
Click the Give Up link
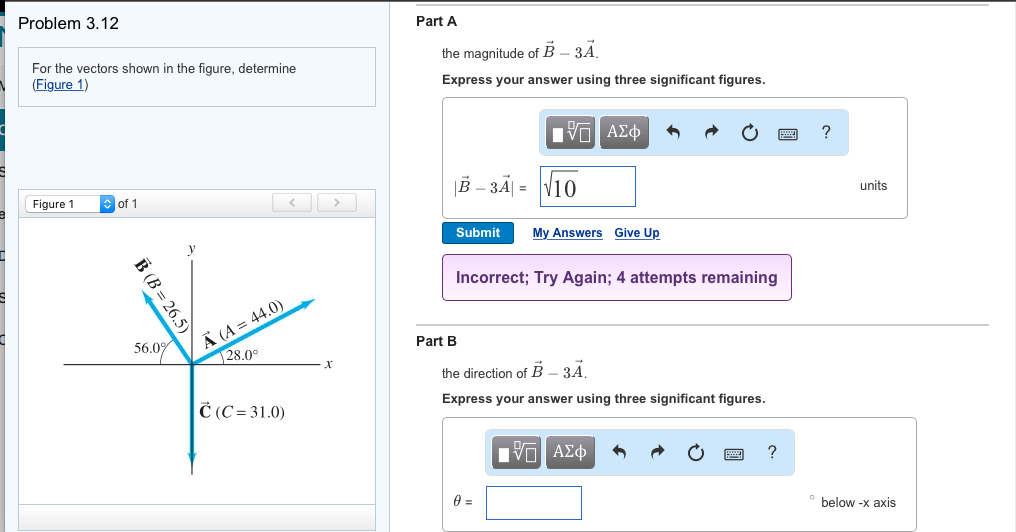click(637, 233)
